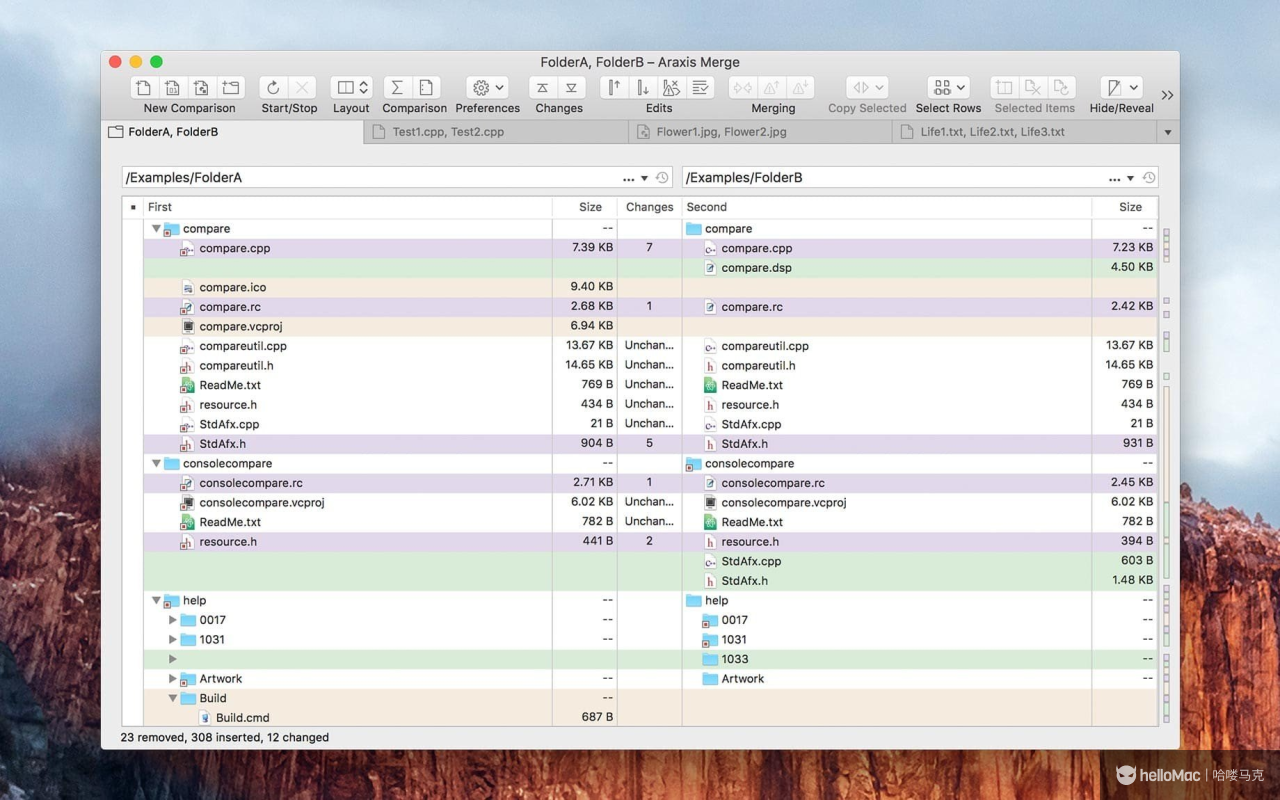Click the down-arrow icon in Edits group
The width and height of the screenshot is (1280, 800).
[643, 88]
